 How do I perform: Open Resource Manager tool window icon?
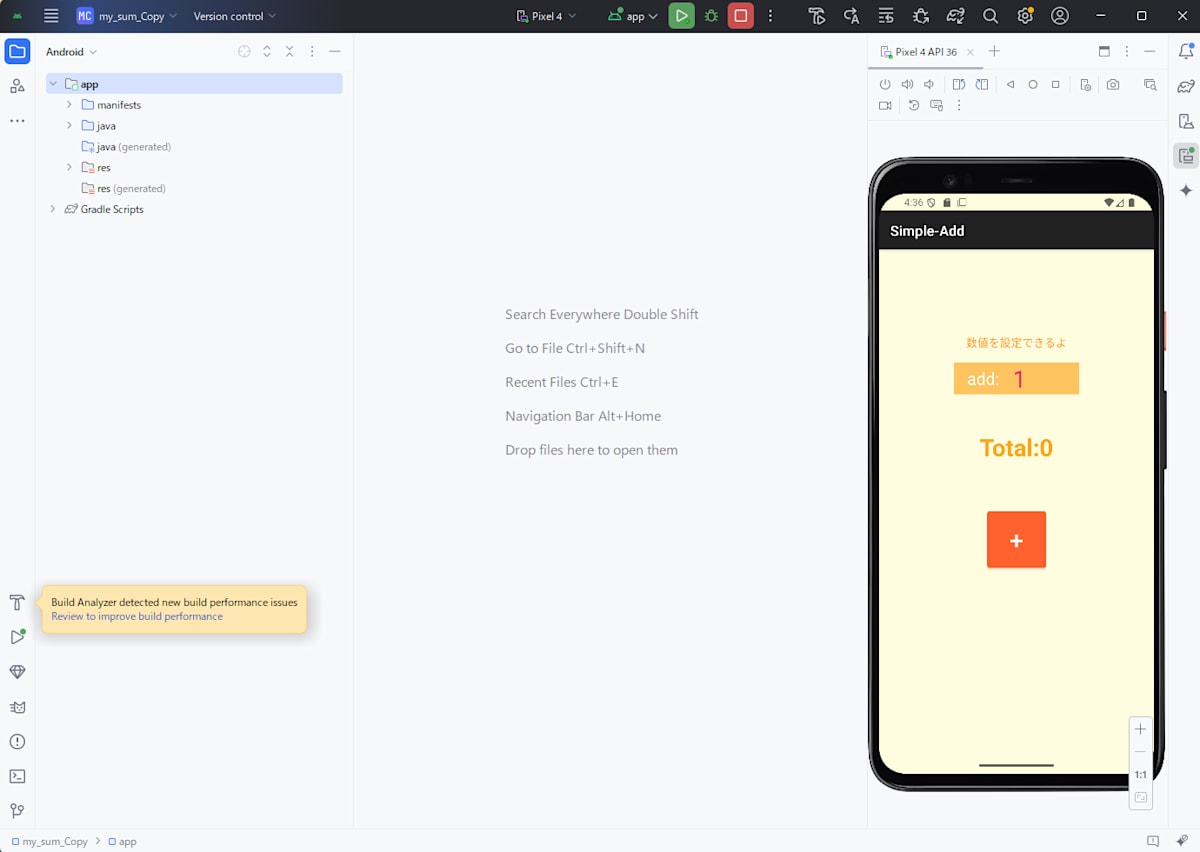coord(17,86)
